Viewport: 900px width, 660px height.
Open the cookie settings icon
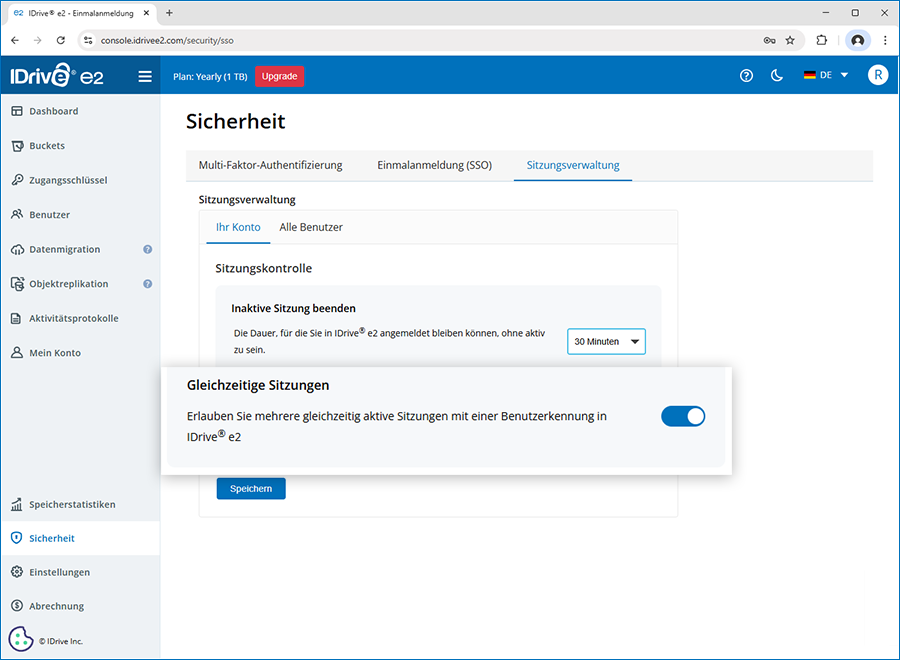coord(21,639)
